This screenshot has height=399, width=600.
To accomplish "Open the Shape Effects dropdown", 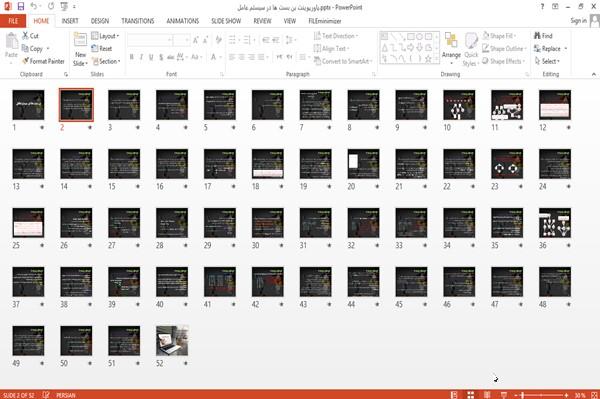I will [x=504, y=61].
